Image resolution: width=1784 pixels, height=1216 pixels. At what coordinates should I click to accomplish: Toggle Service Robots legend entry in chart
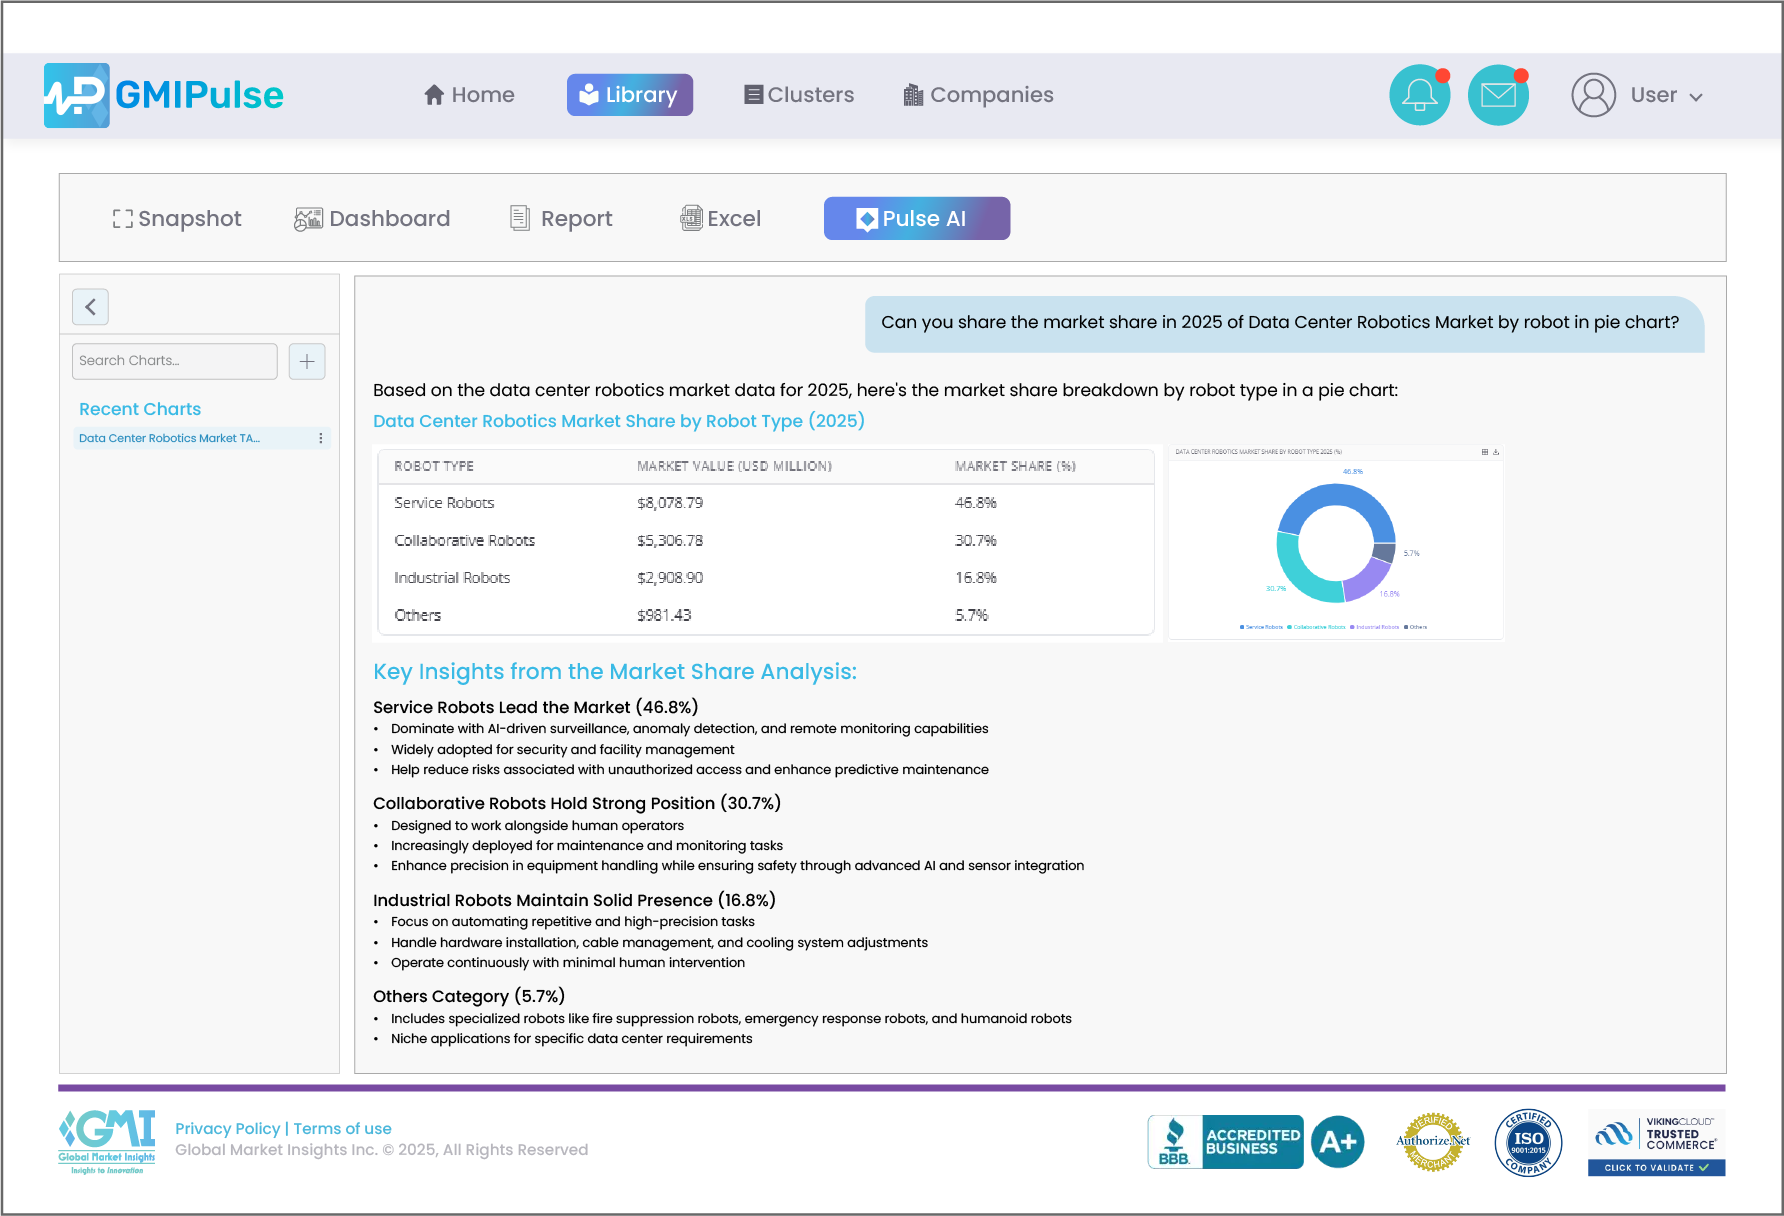pos(1262,627)
